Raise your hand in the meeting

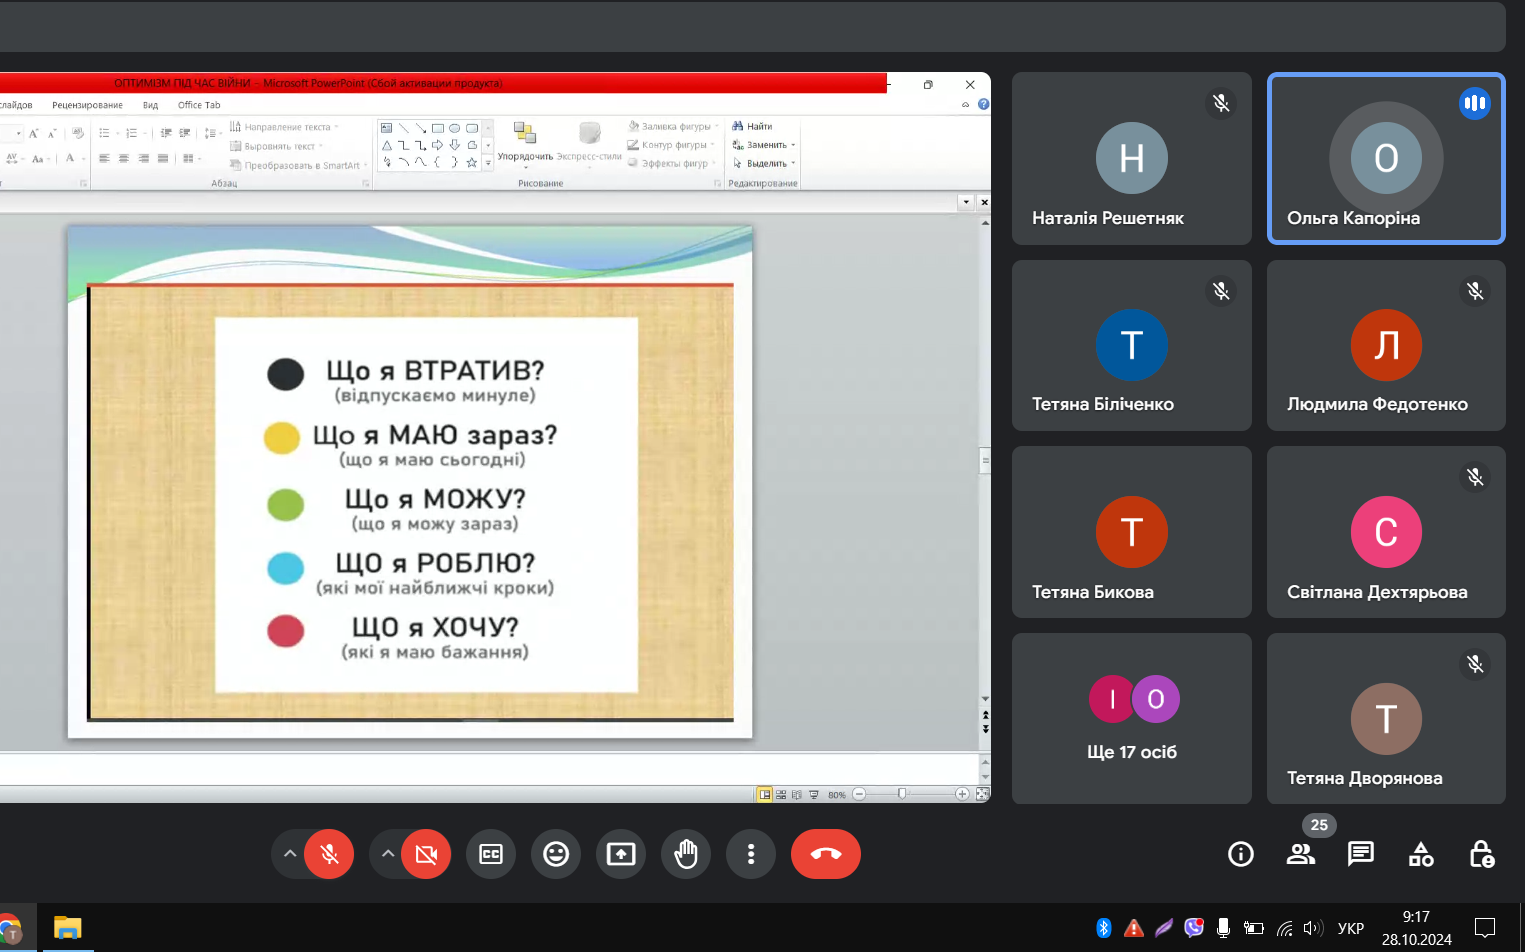pyautogui.click(x=686, y=854)
